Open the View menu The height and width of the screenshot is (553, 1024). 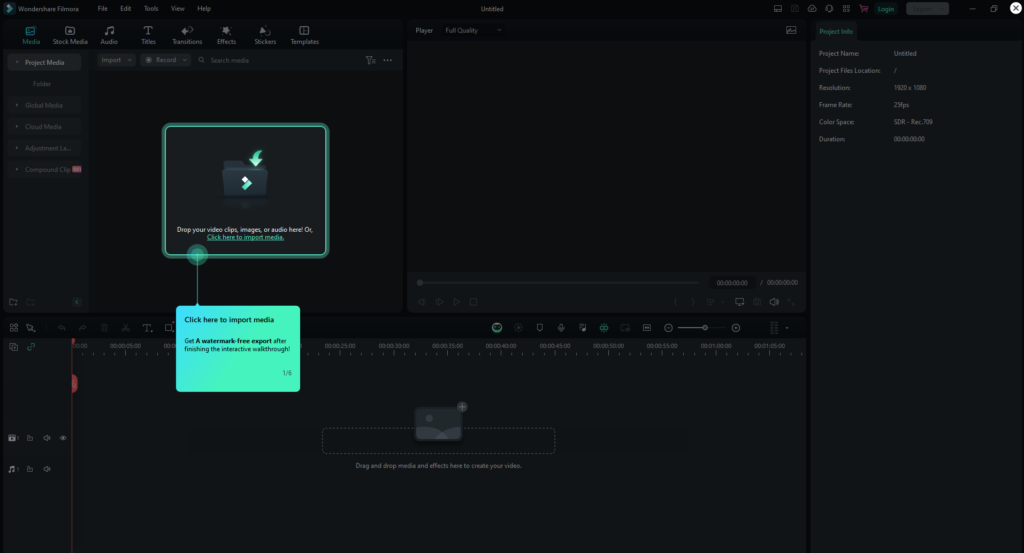178,8
